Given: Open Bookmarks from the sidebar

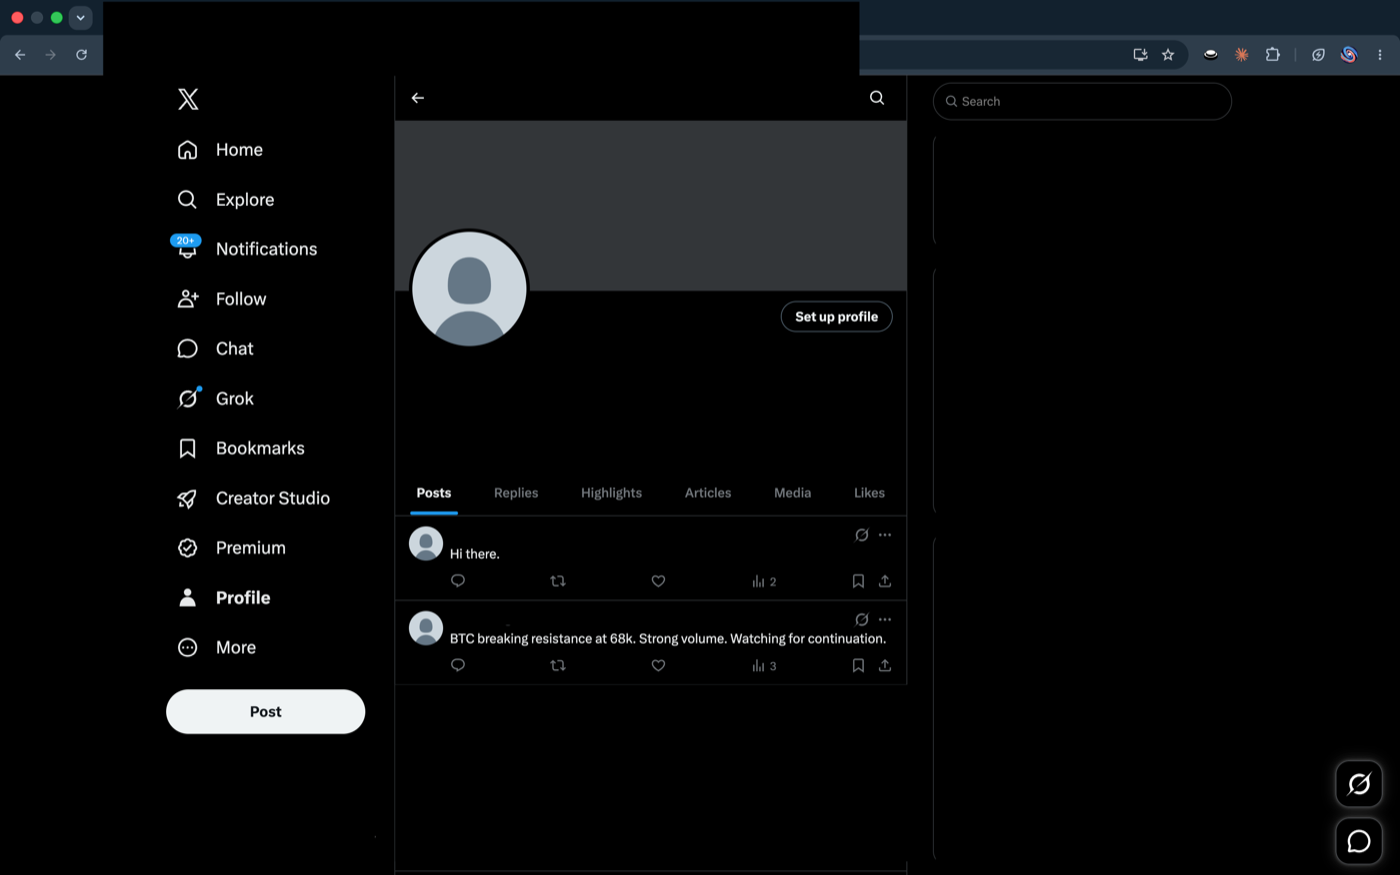Looking at the screenshot, I should 240,448.
